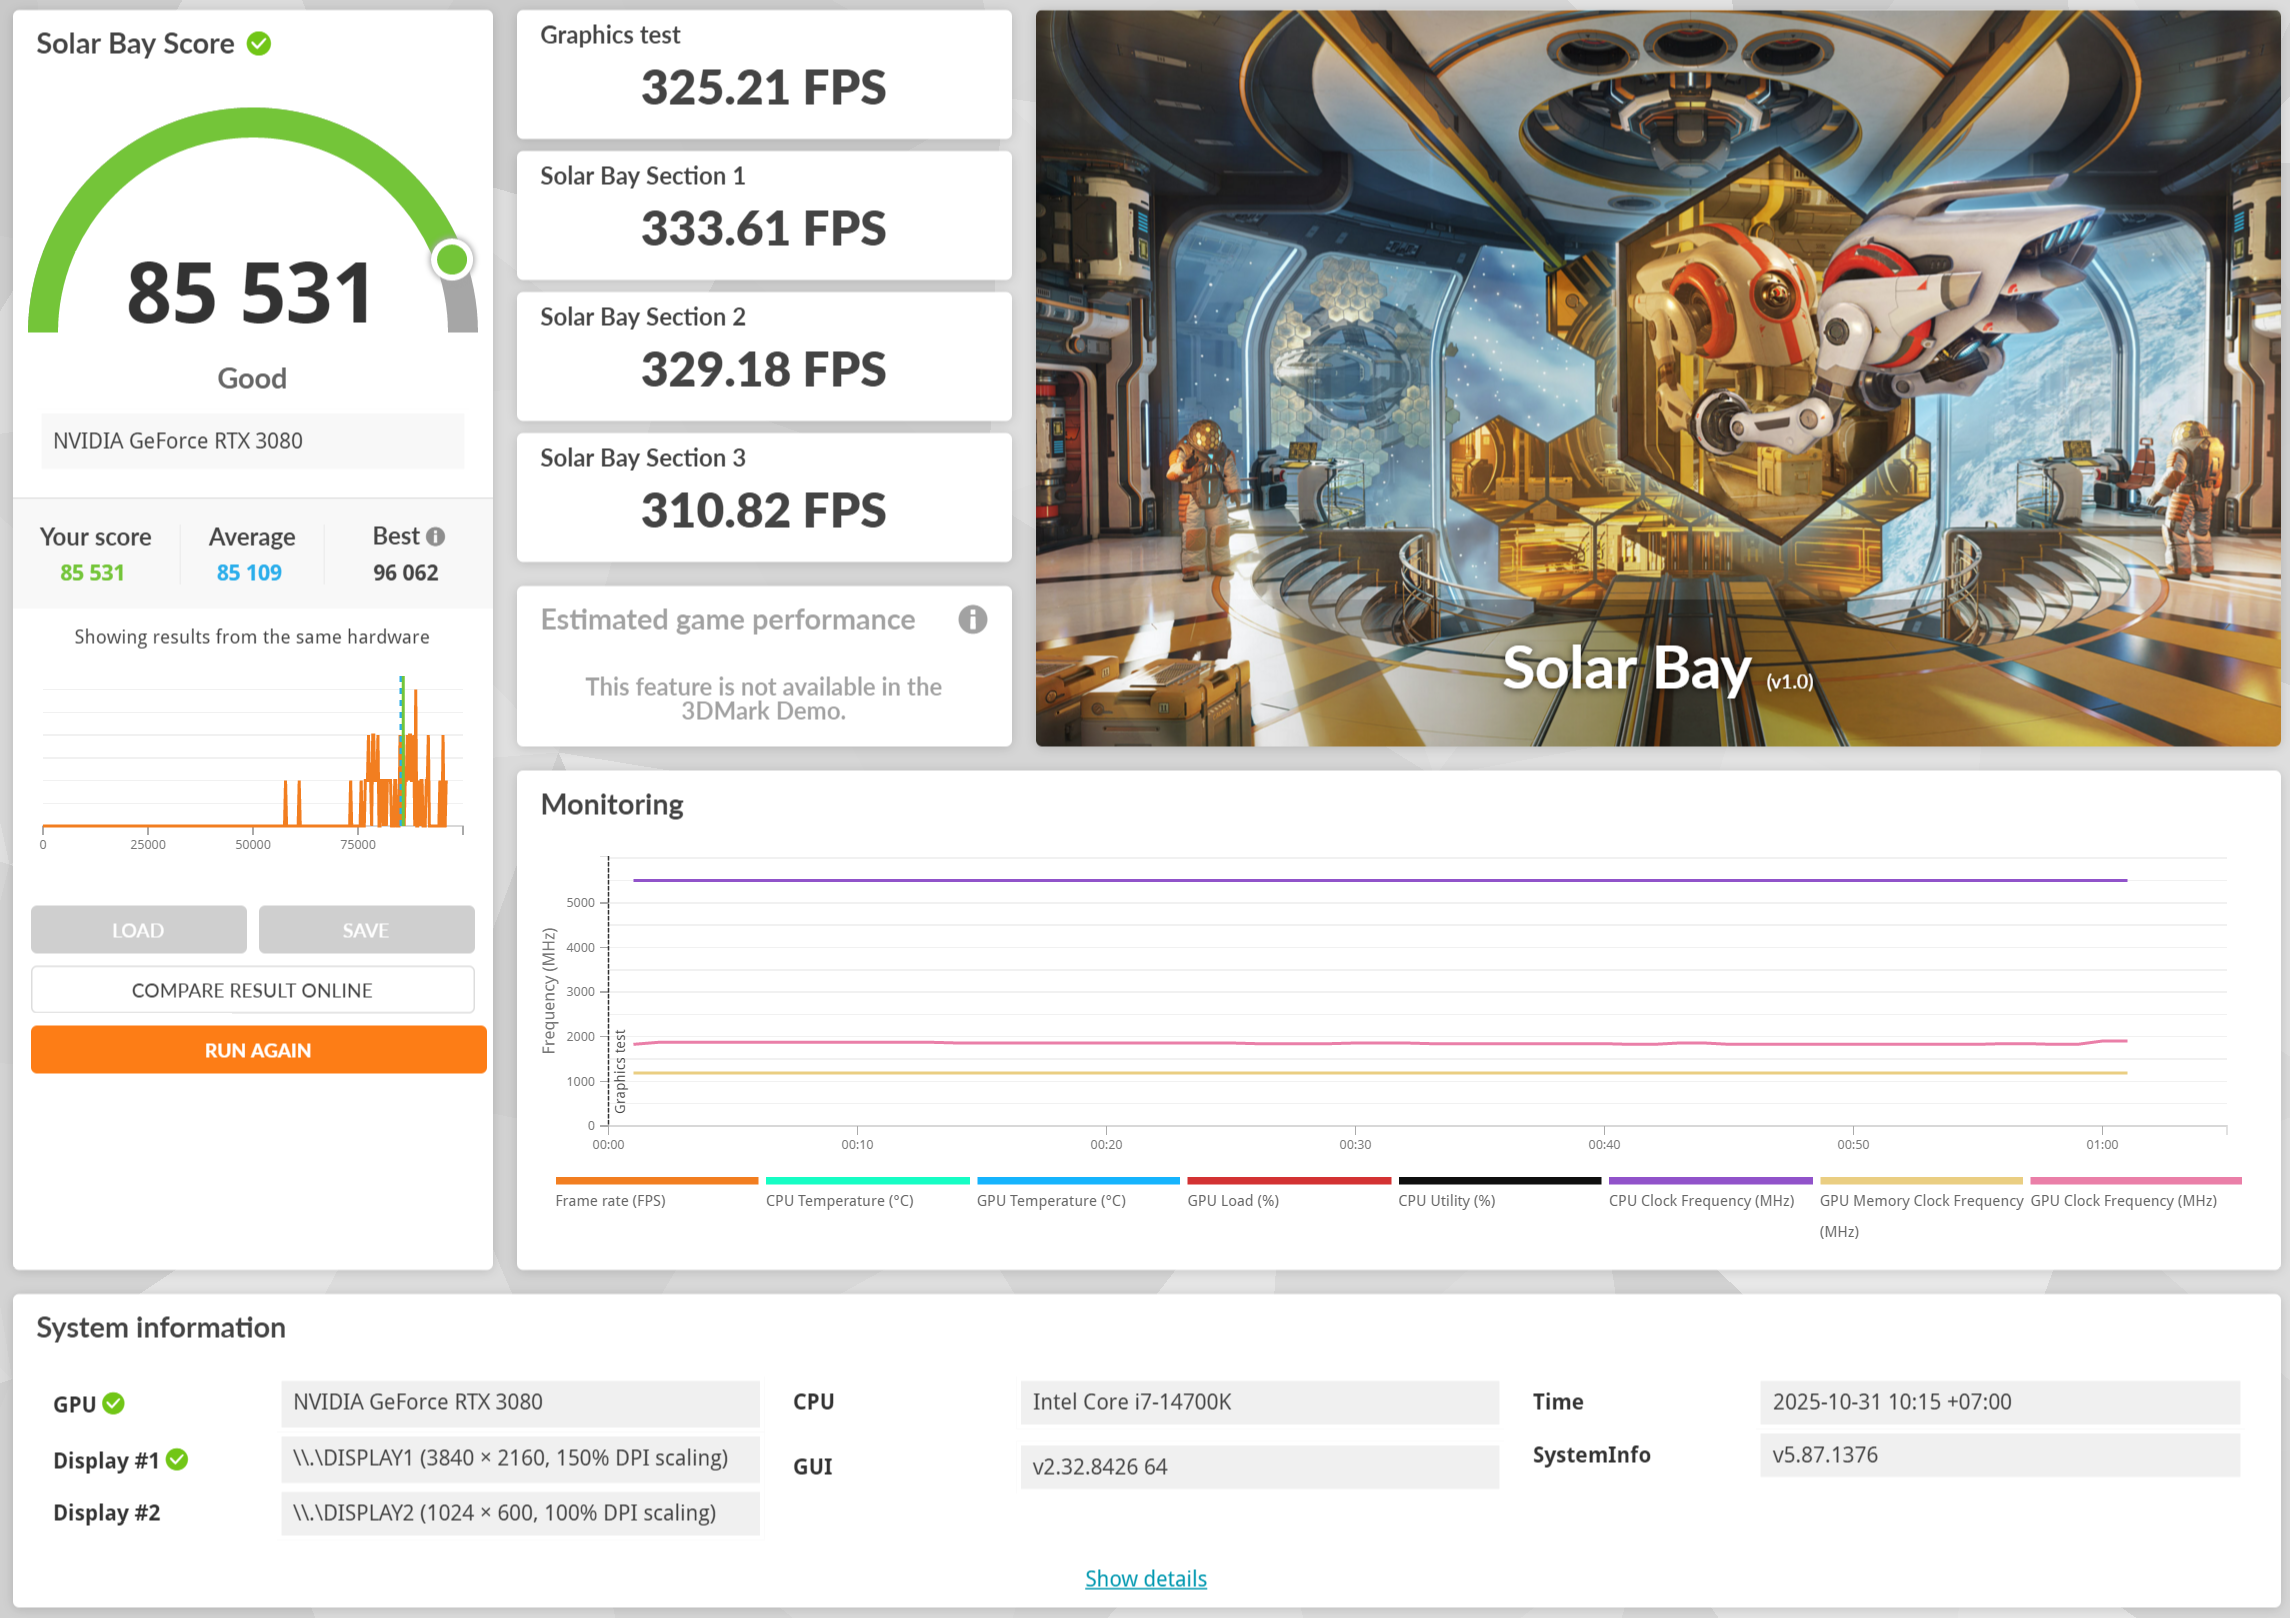Click the LOAD button
The width and height of the screenshot is (2290, 1618).
tap(138, 930)
